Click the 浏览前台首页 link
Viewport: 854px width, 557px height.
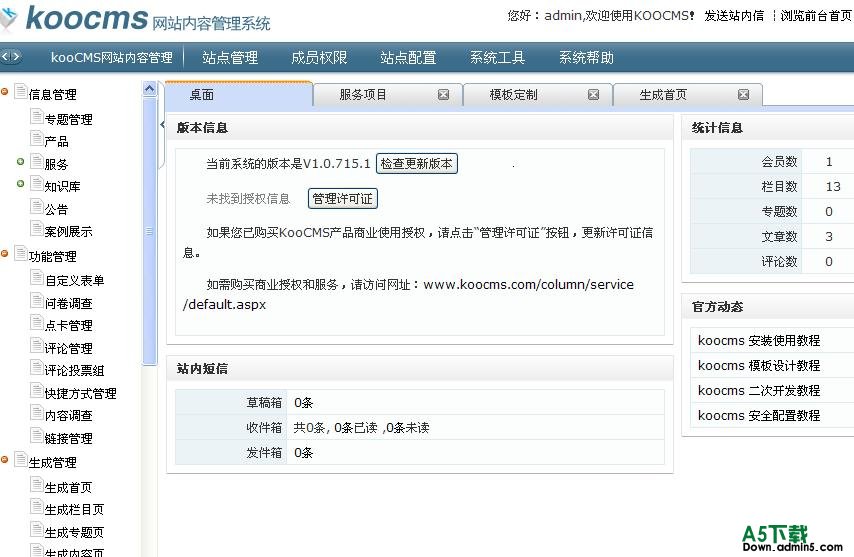point(816,15)
